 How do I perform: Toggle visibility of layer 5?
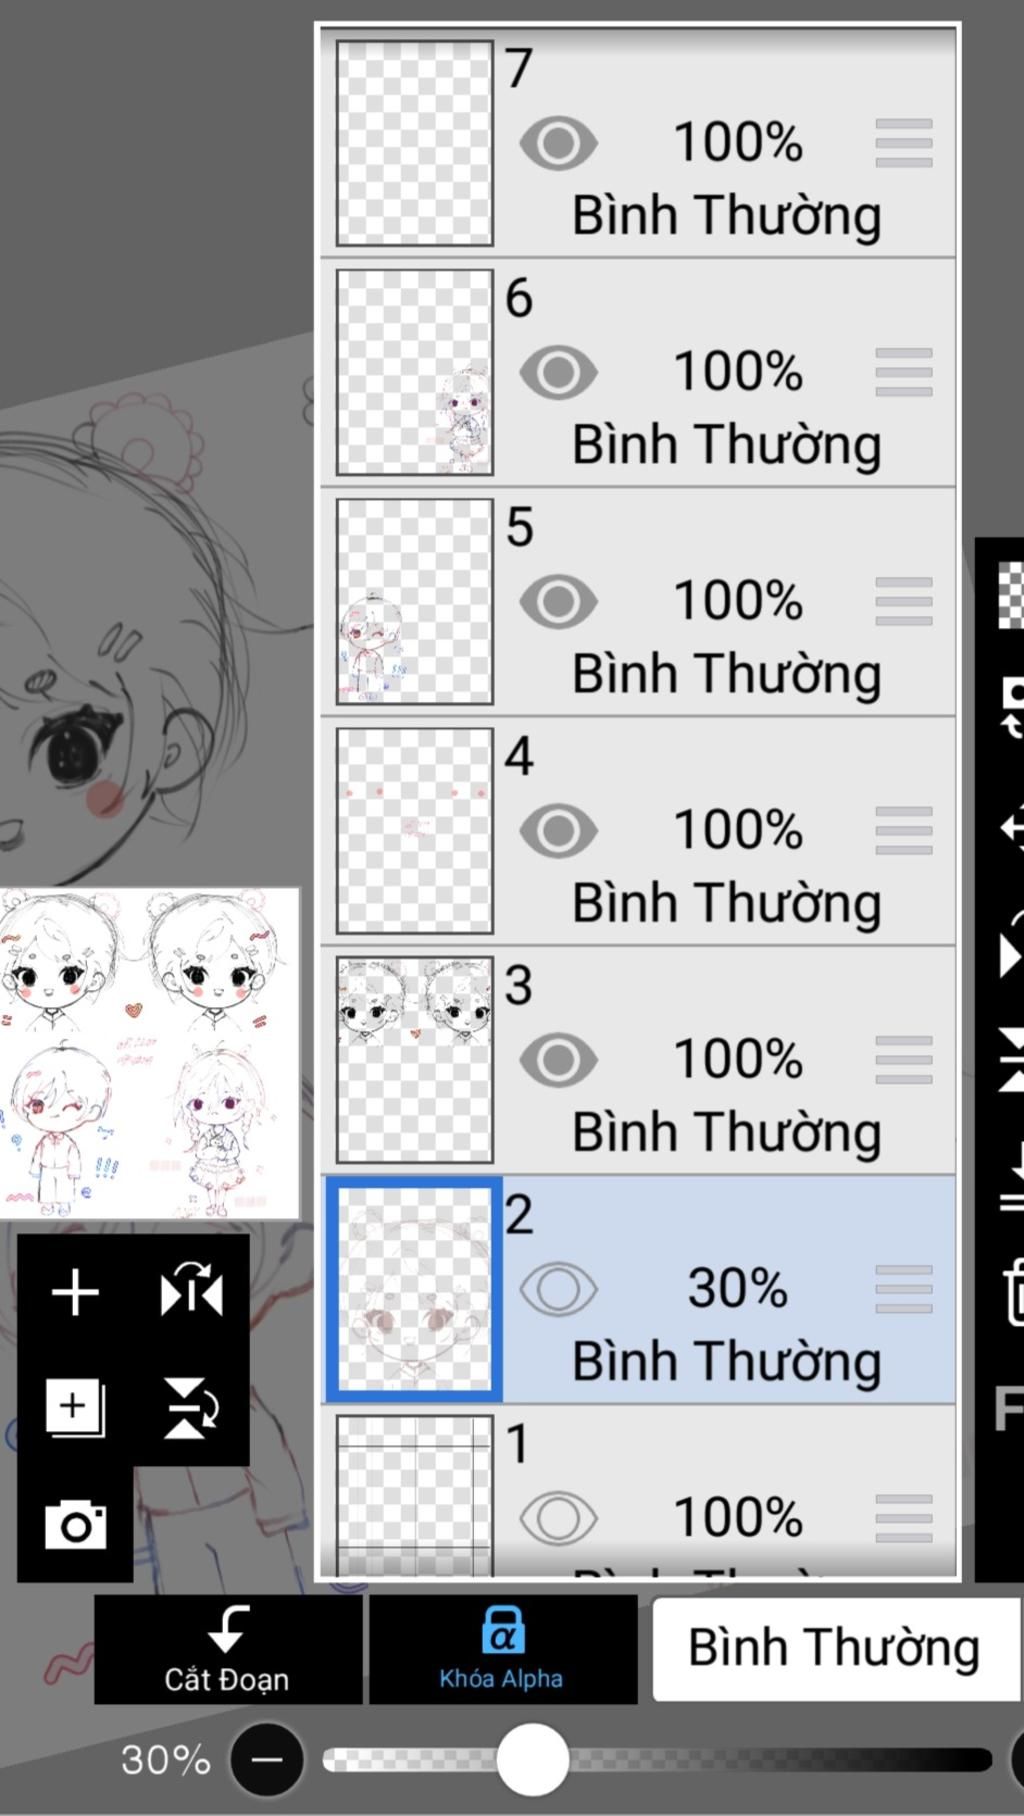point(558,601)
